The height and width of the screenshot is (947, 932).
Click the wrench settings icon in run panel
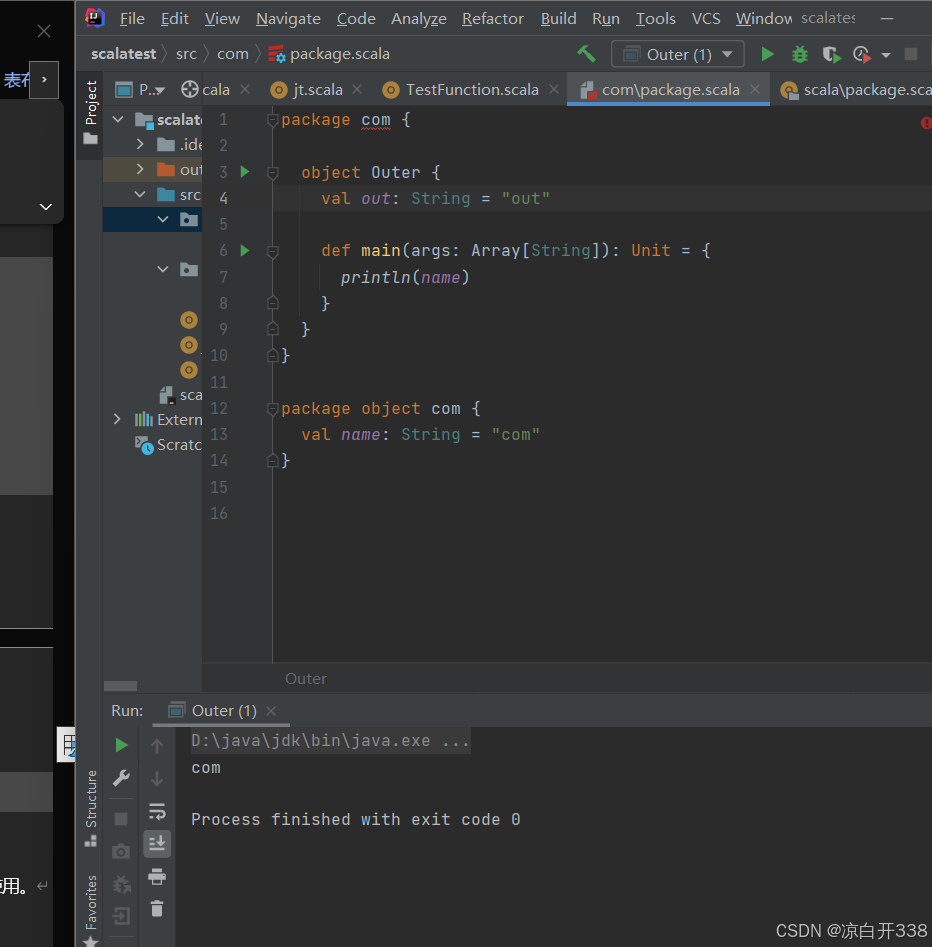click(121, 778)
